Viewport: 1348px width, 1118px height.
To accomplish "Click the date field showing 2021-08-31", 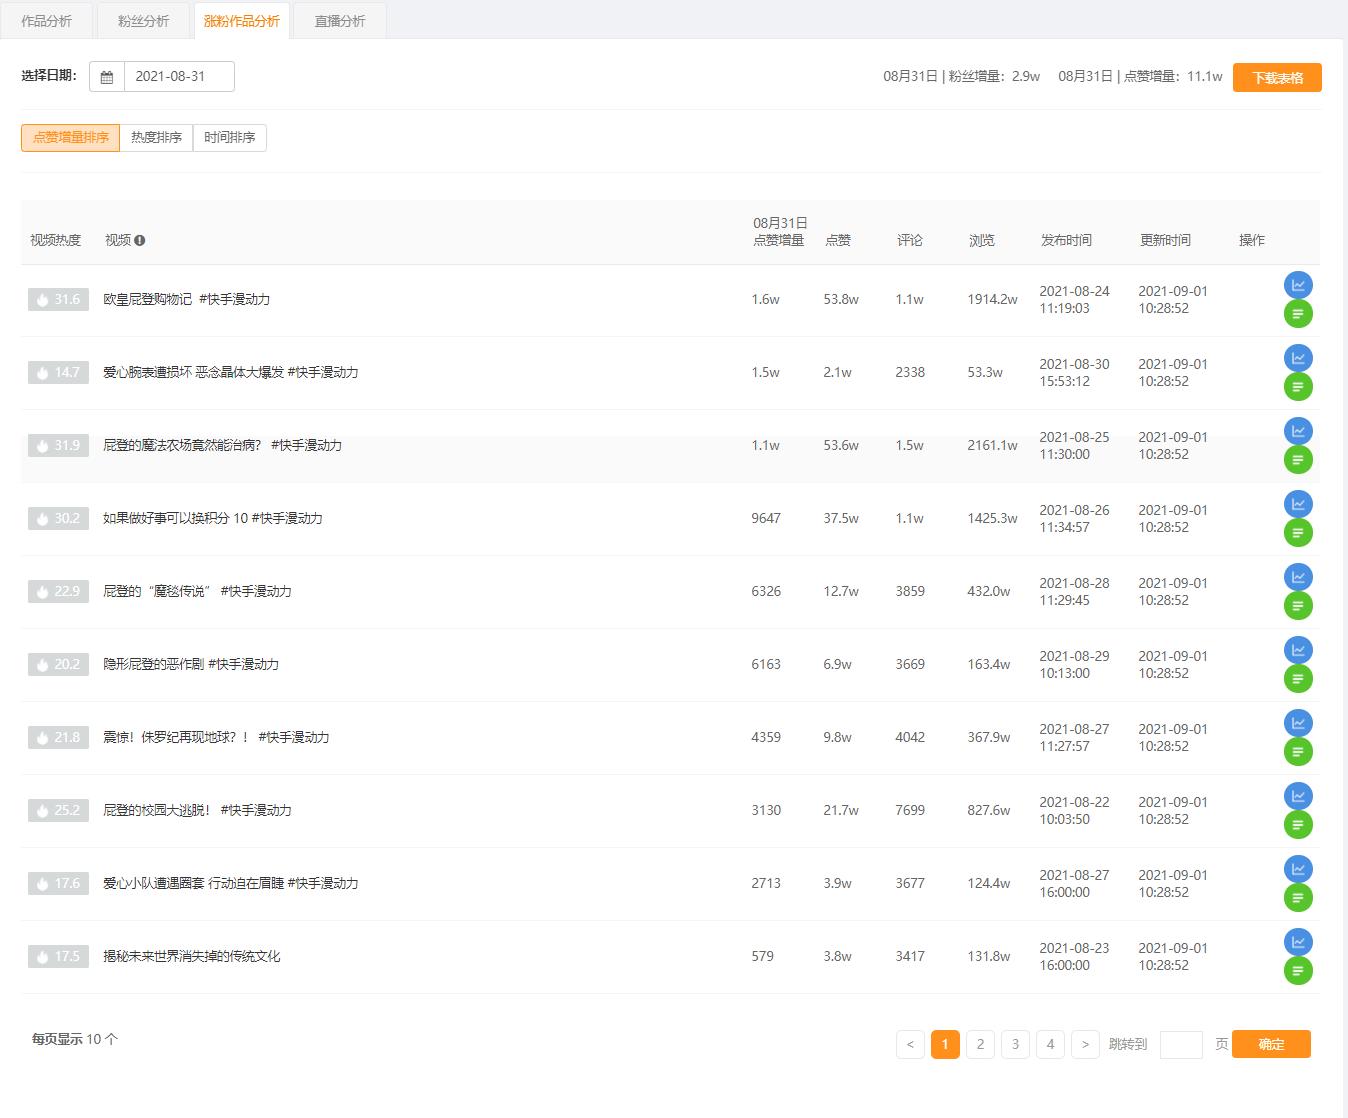I will pyautogui.click(x=179, y=77).
